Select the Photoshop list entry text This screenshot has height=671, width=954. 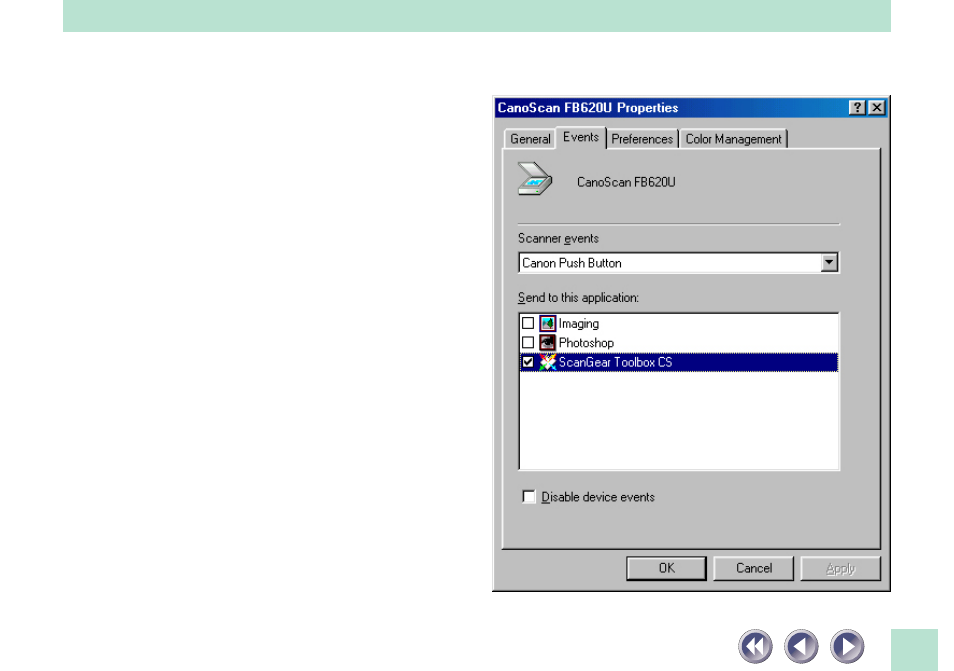coord(586,342)
